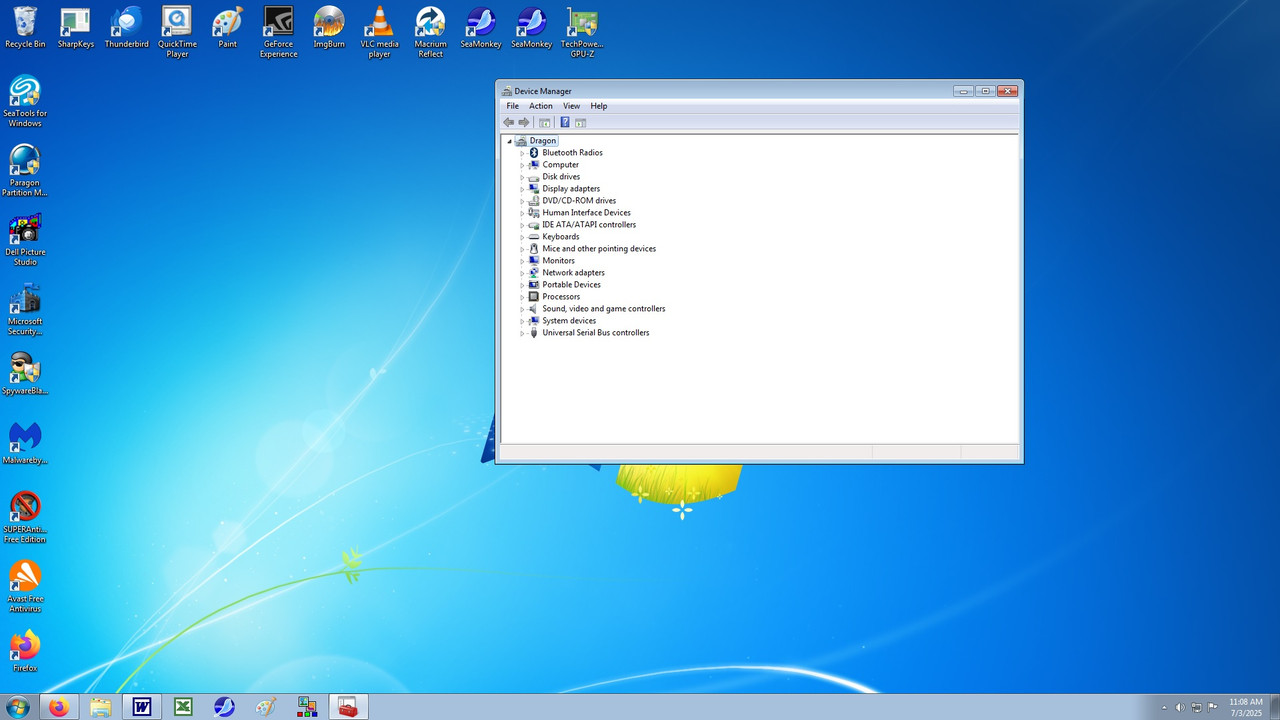Select the Human Interface Devices label

click(x=587, y=213)
